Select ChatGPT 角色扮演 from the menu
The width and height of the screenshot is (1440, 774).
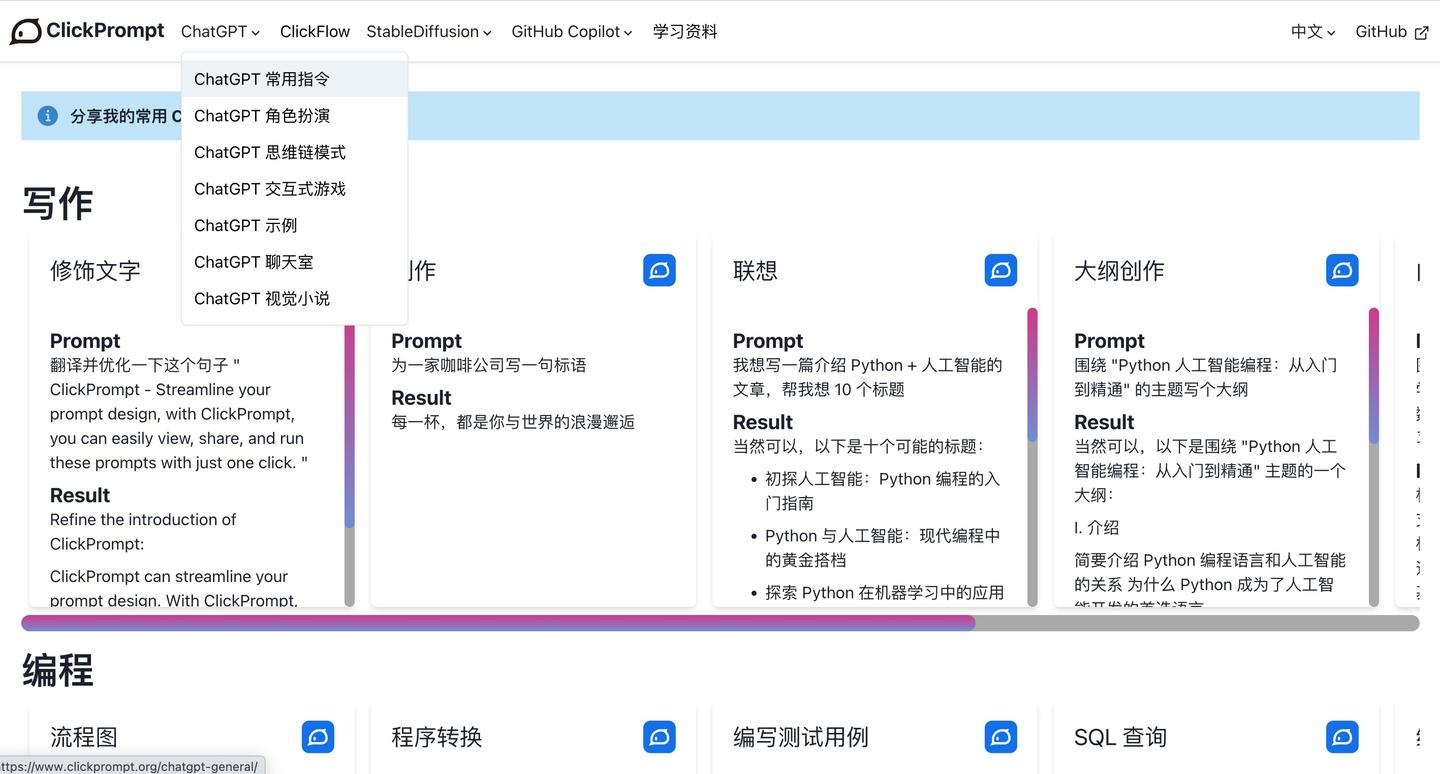point(261,115)
